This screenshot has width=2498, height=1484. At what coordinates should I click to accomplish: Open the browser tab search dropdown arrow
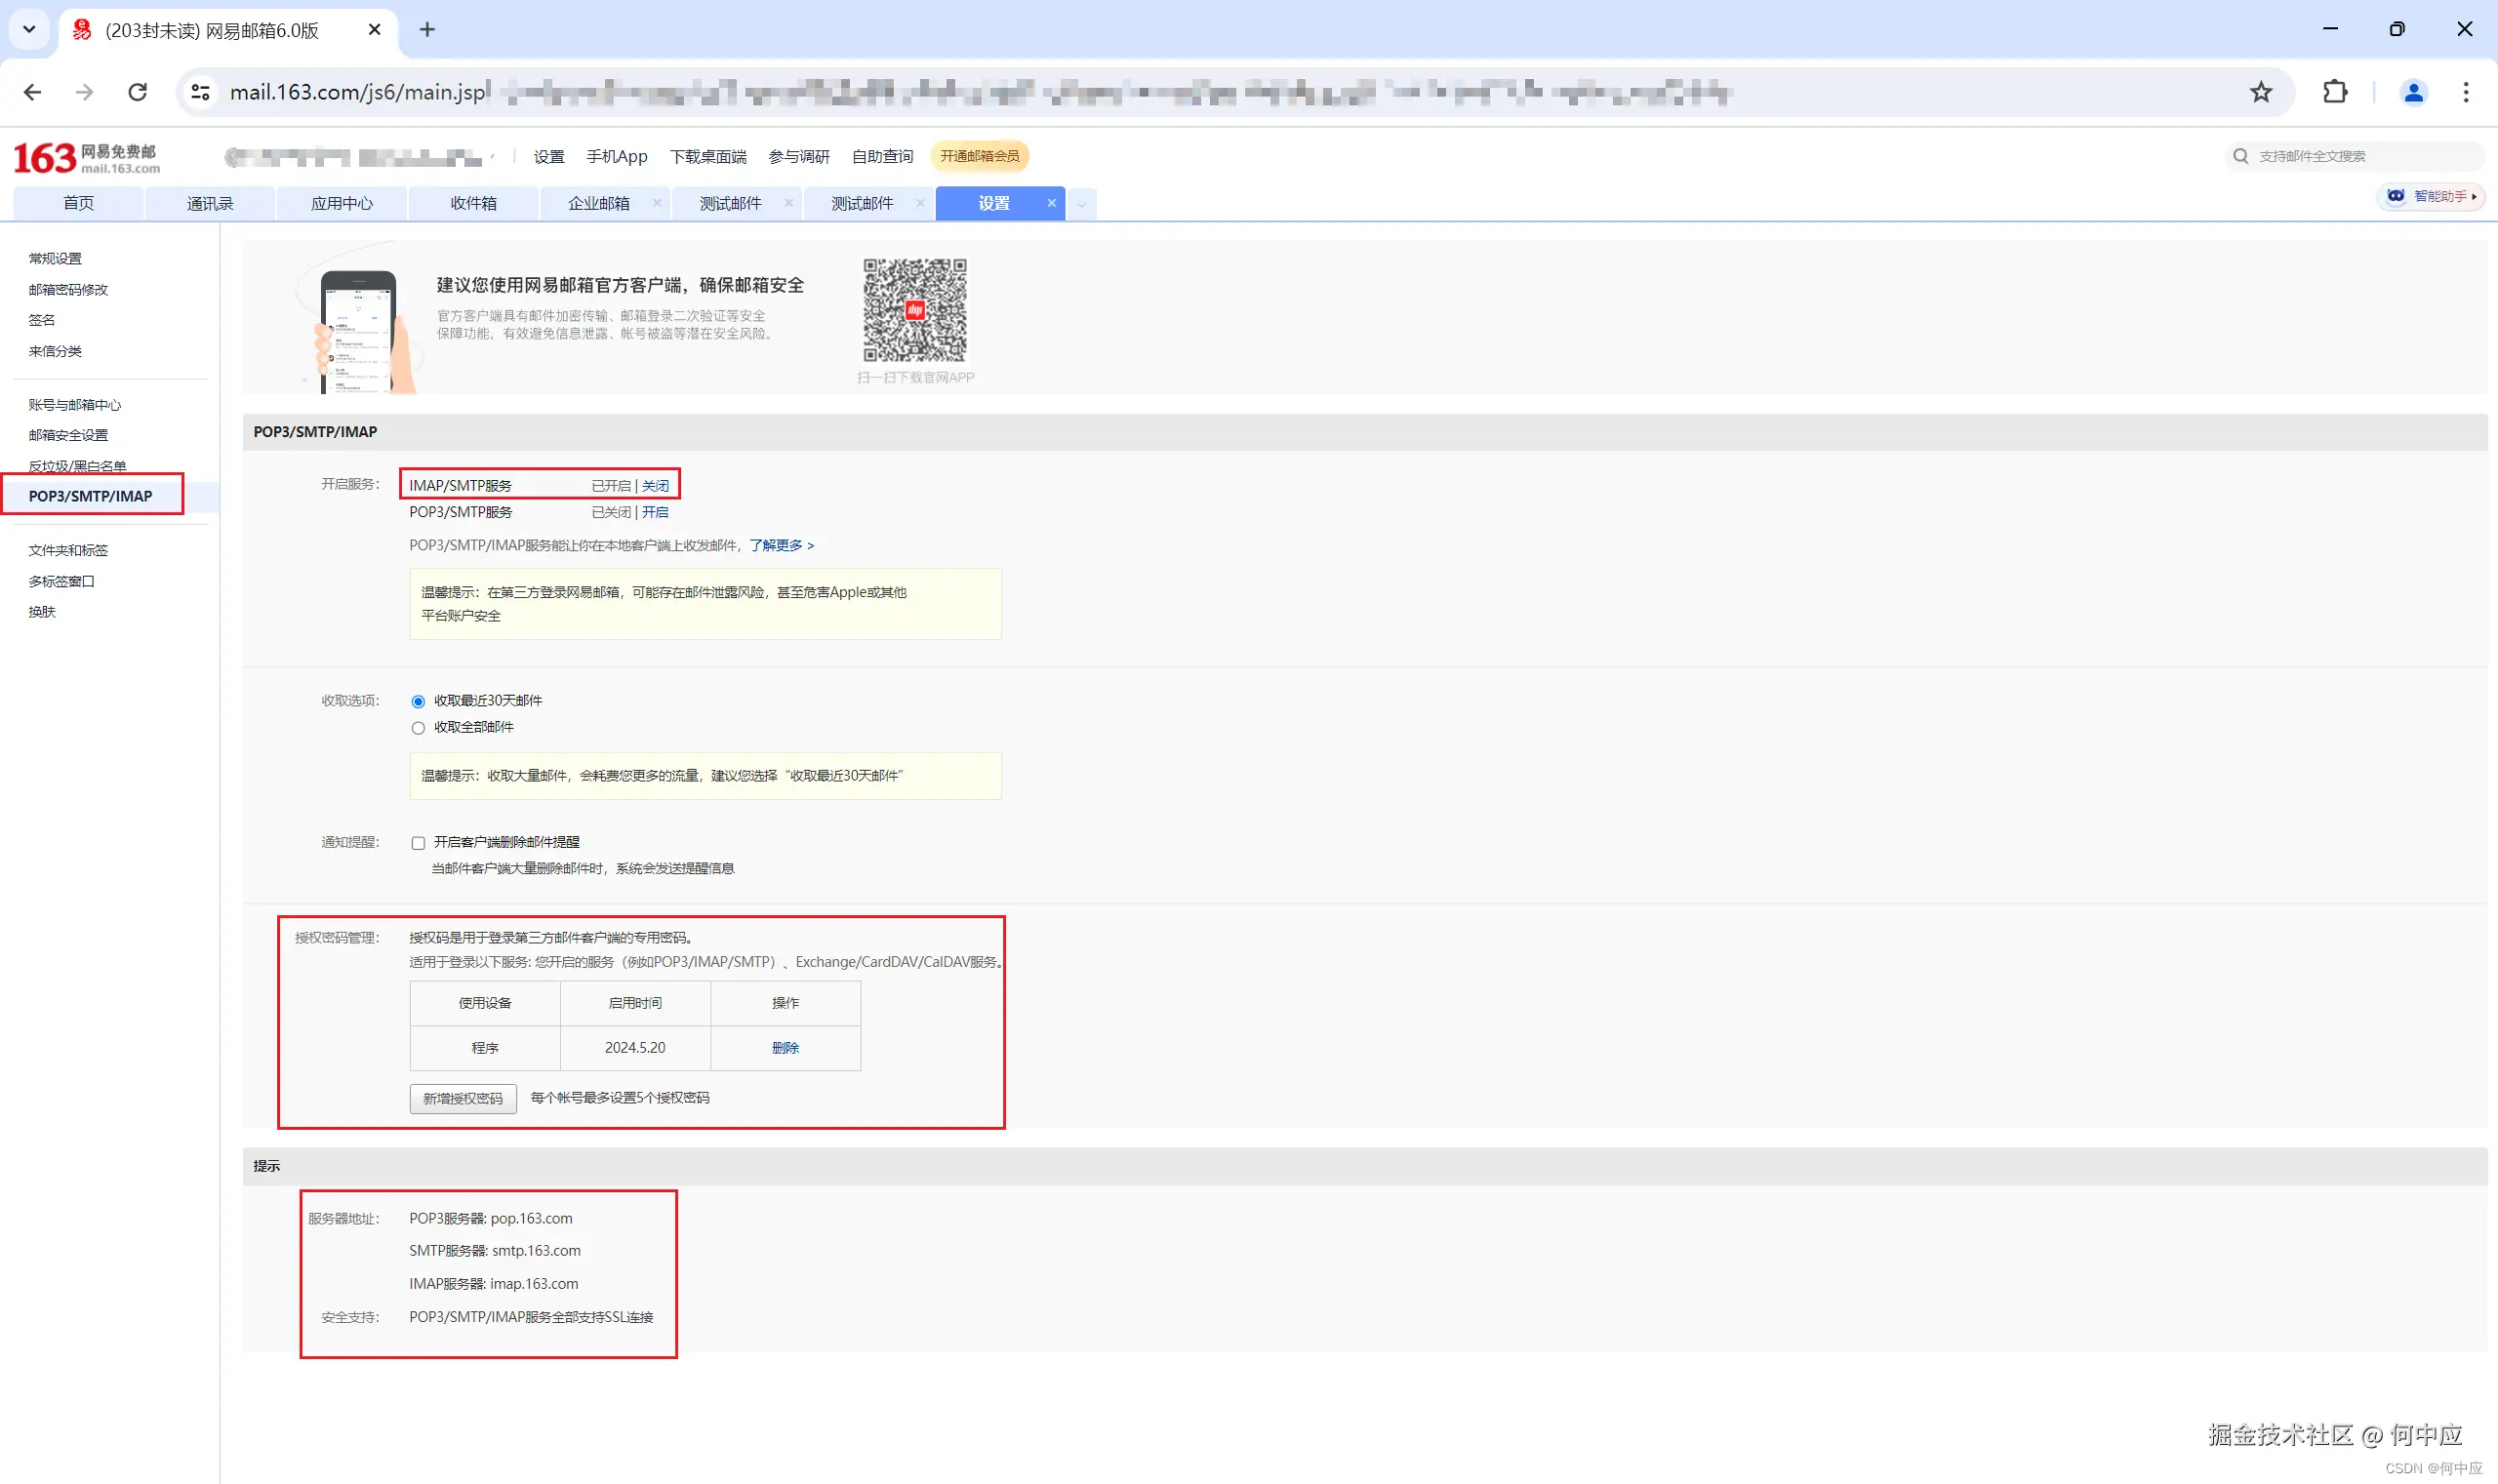29,29
